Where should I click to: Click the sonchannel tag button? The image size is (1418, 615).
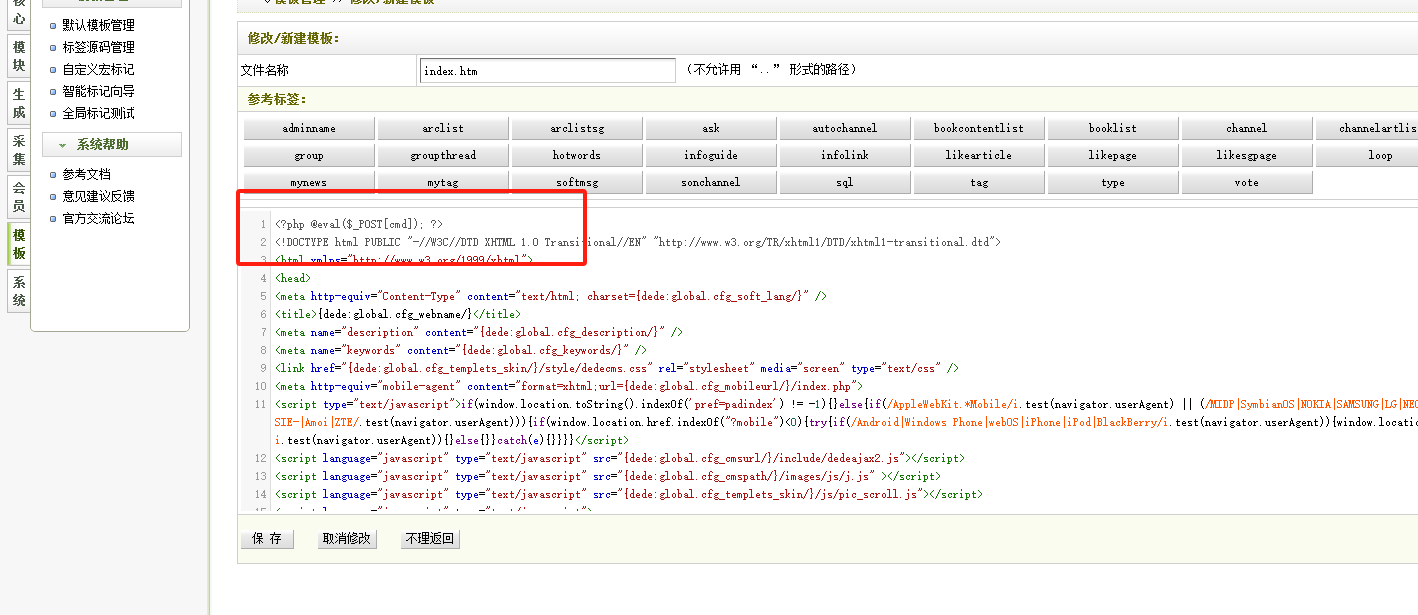coord(711,182)
